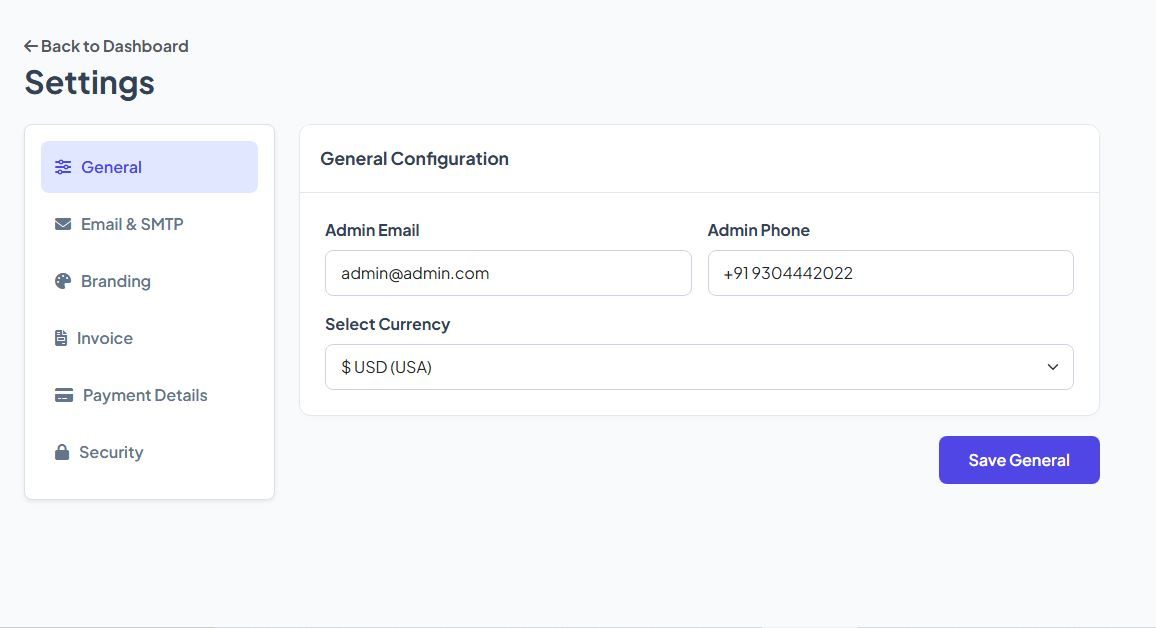1156x628 pixels.
Task: Click the Security lock icon
Action: coord(62,452)
